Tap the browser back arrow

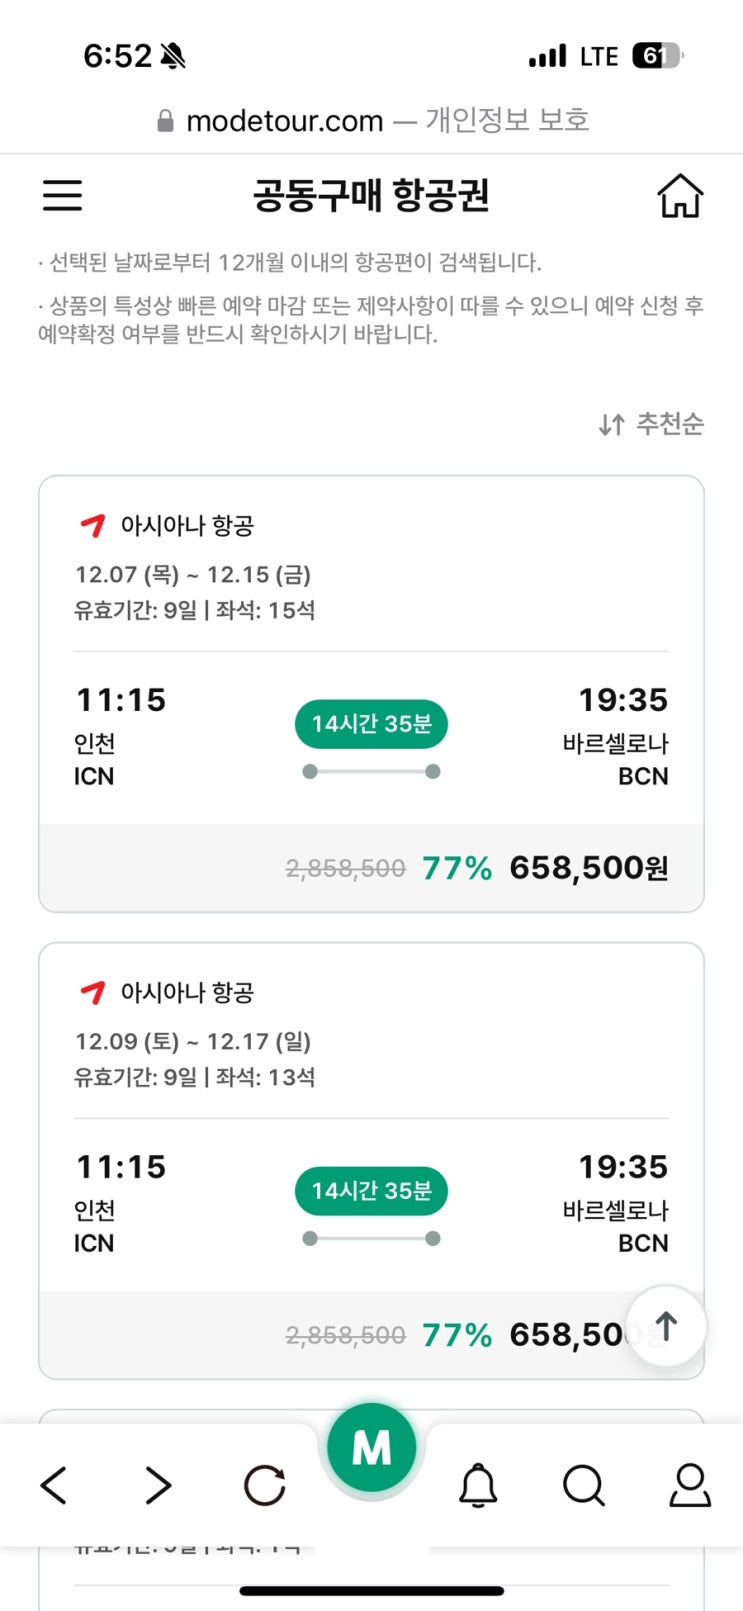click(x=55, y=1485)
